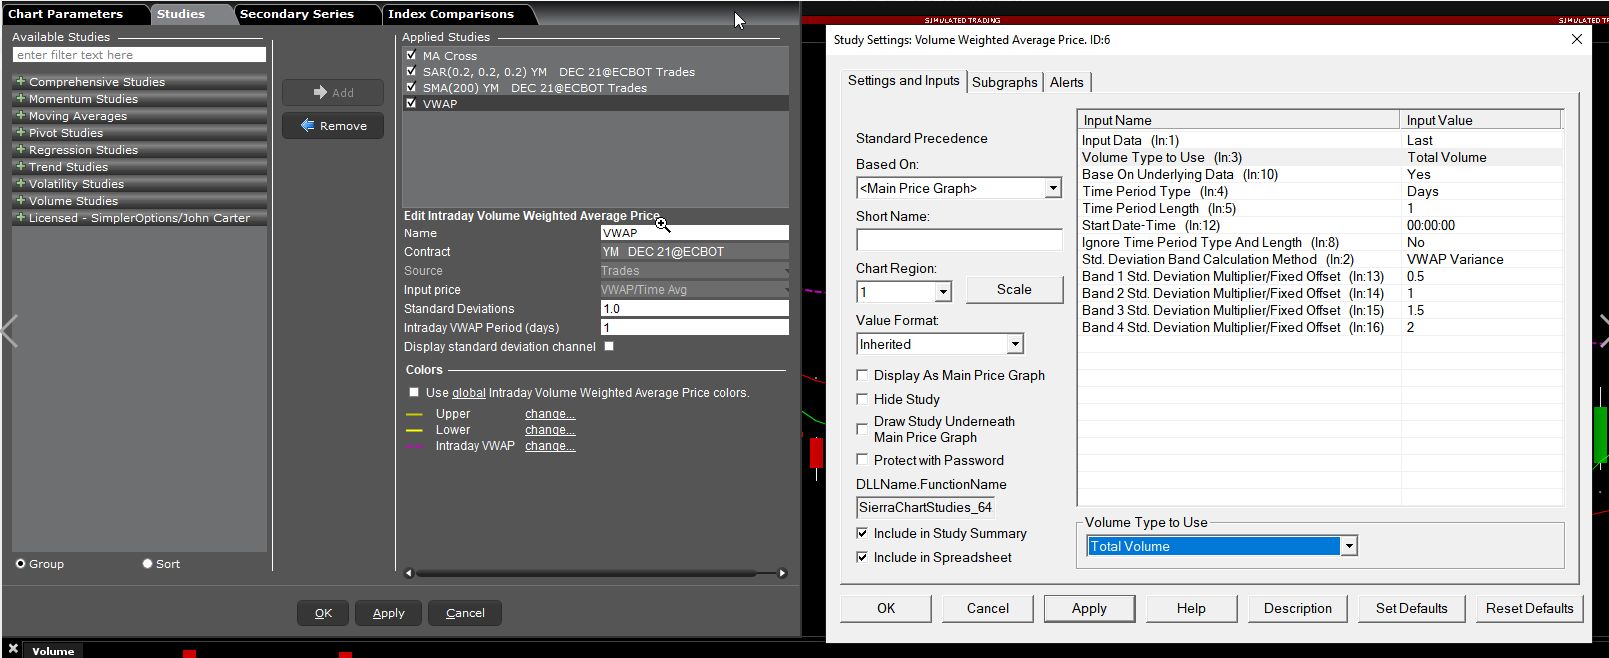The height and width of the screenshot is (658, 1609).
Task: Click the magenta Intraday VWAP swatch
Action: pyautogui.click(x=414, y=446)
